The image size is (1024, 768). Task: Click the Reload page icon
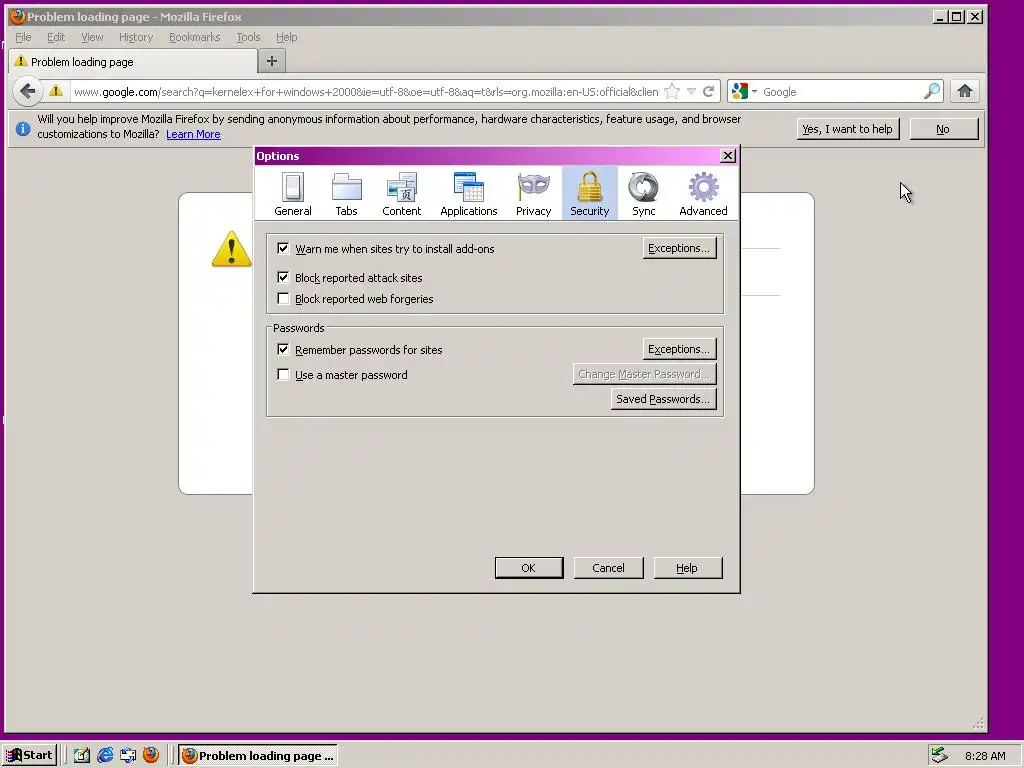709,91
